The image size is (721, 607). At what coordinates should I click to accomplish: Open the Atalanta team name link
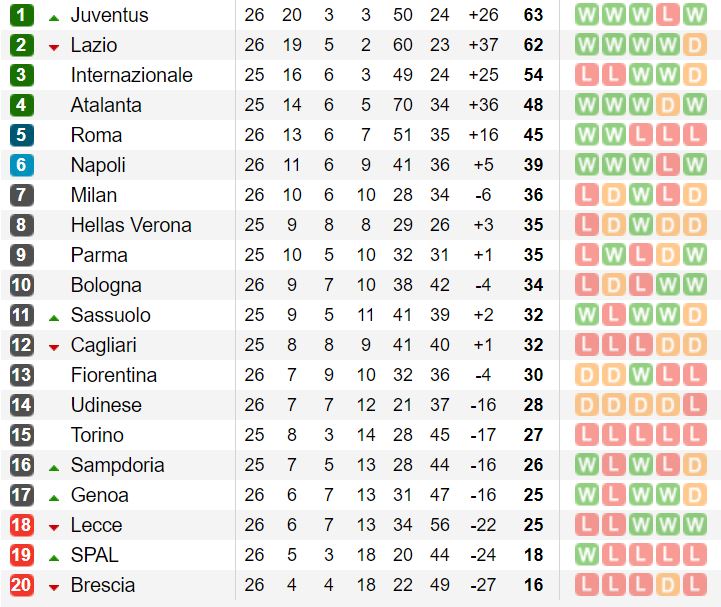[x=106, y=105]
